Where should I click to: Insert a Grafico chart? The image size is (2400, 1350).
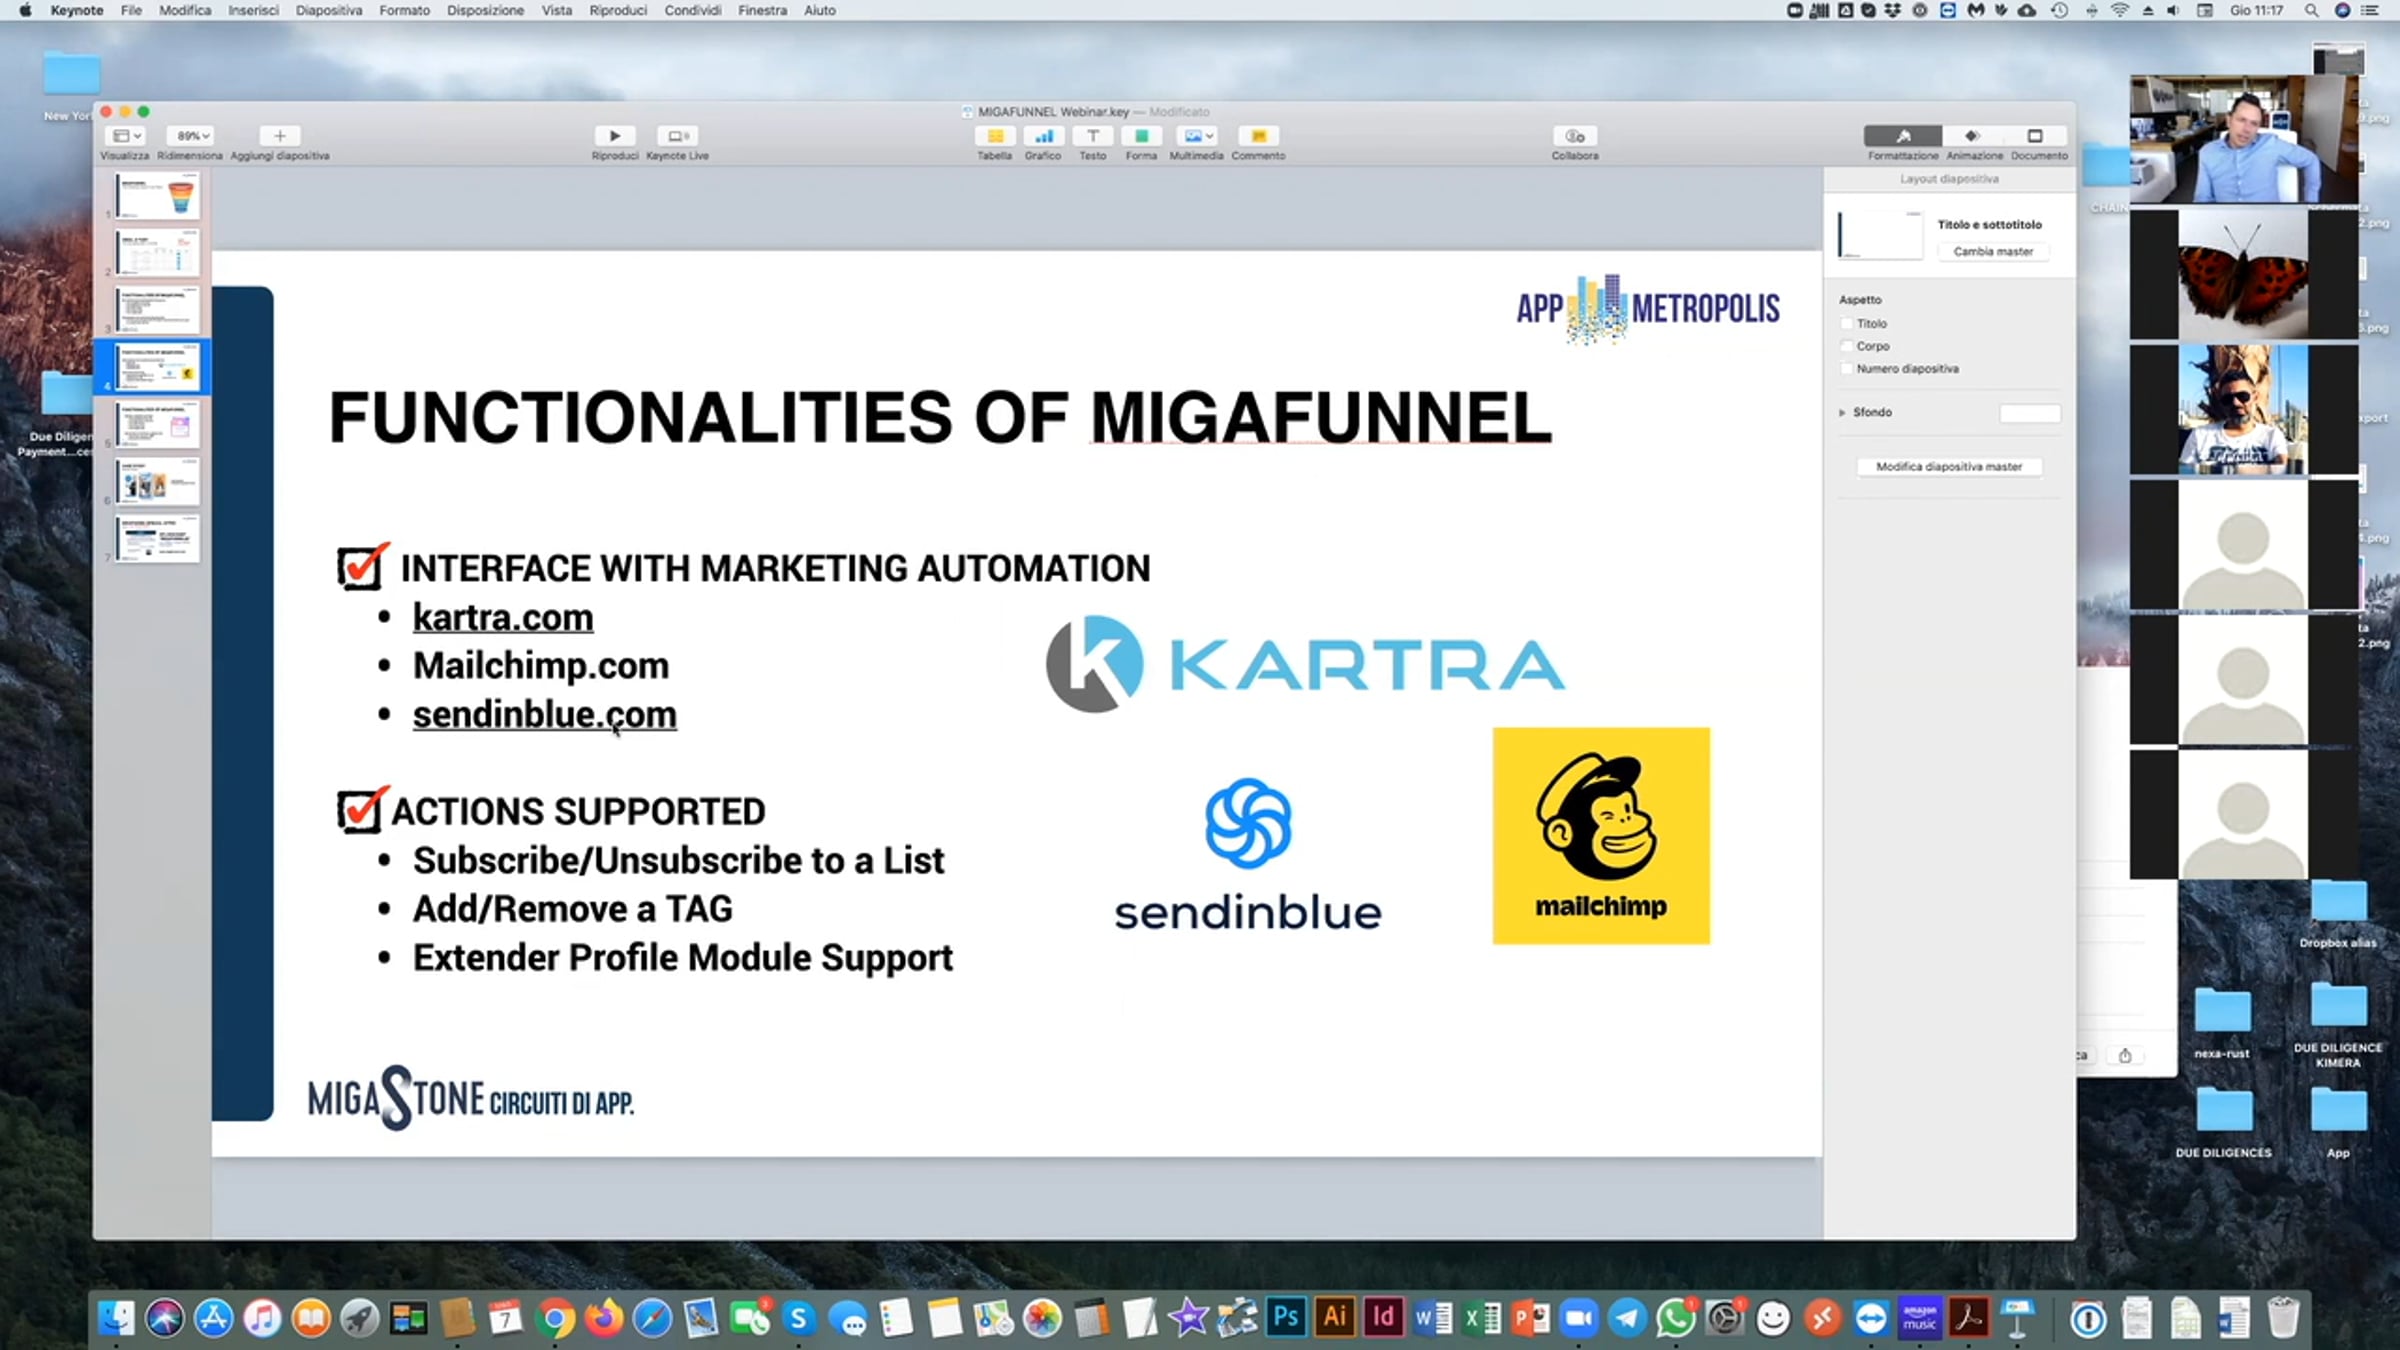click(1043, 136)
